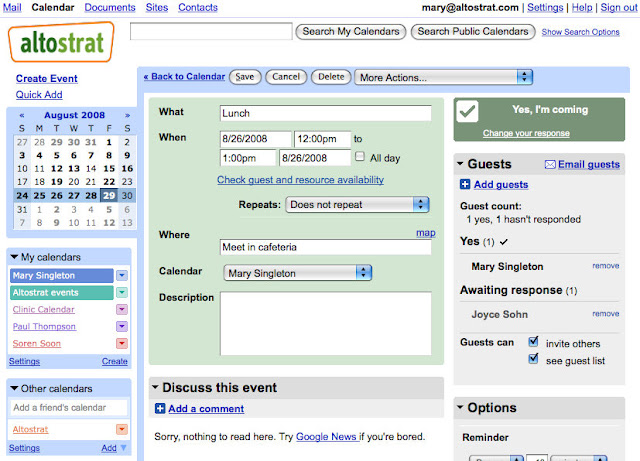The width and height of the screenshot is (640, 461).
Task: Click the Cancel button
Action: pos(286,77)
